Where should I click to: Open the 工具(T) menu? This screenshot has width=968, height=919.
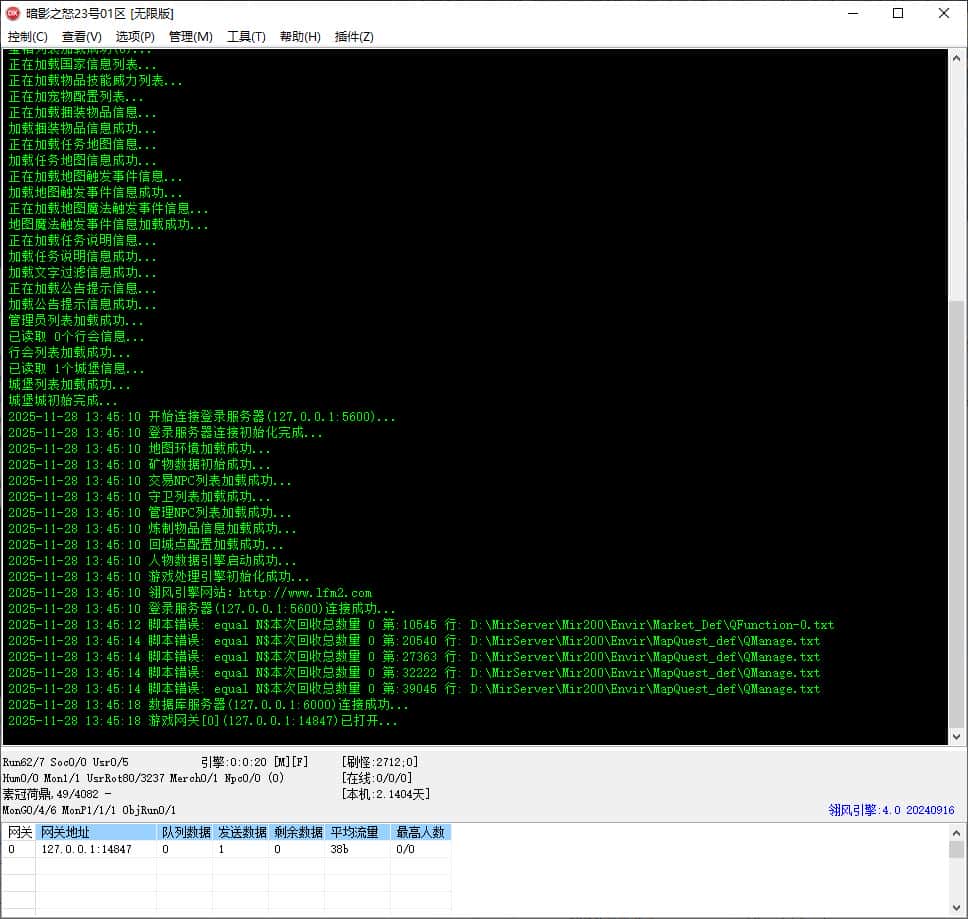(246, 36)
